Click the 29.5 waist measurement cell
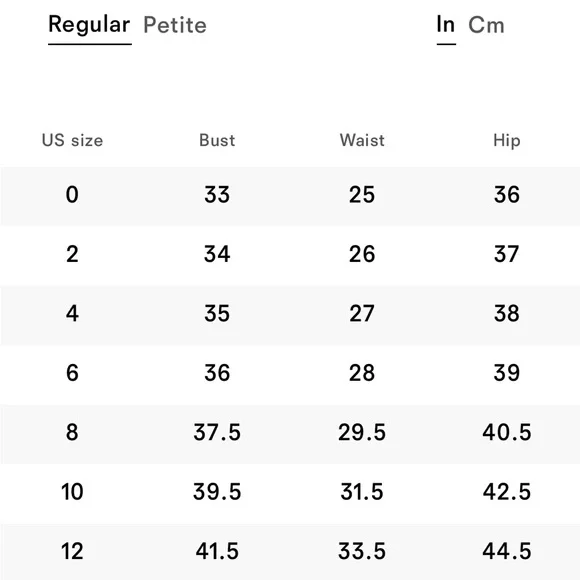Image resolution: width=580 pixels, height=580 pixels. [362, 432]
